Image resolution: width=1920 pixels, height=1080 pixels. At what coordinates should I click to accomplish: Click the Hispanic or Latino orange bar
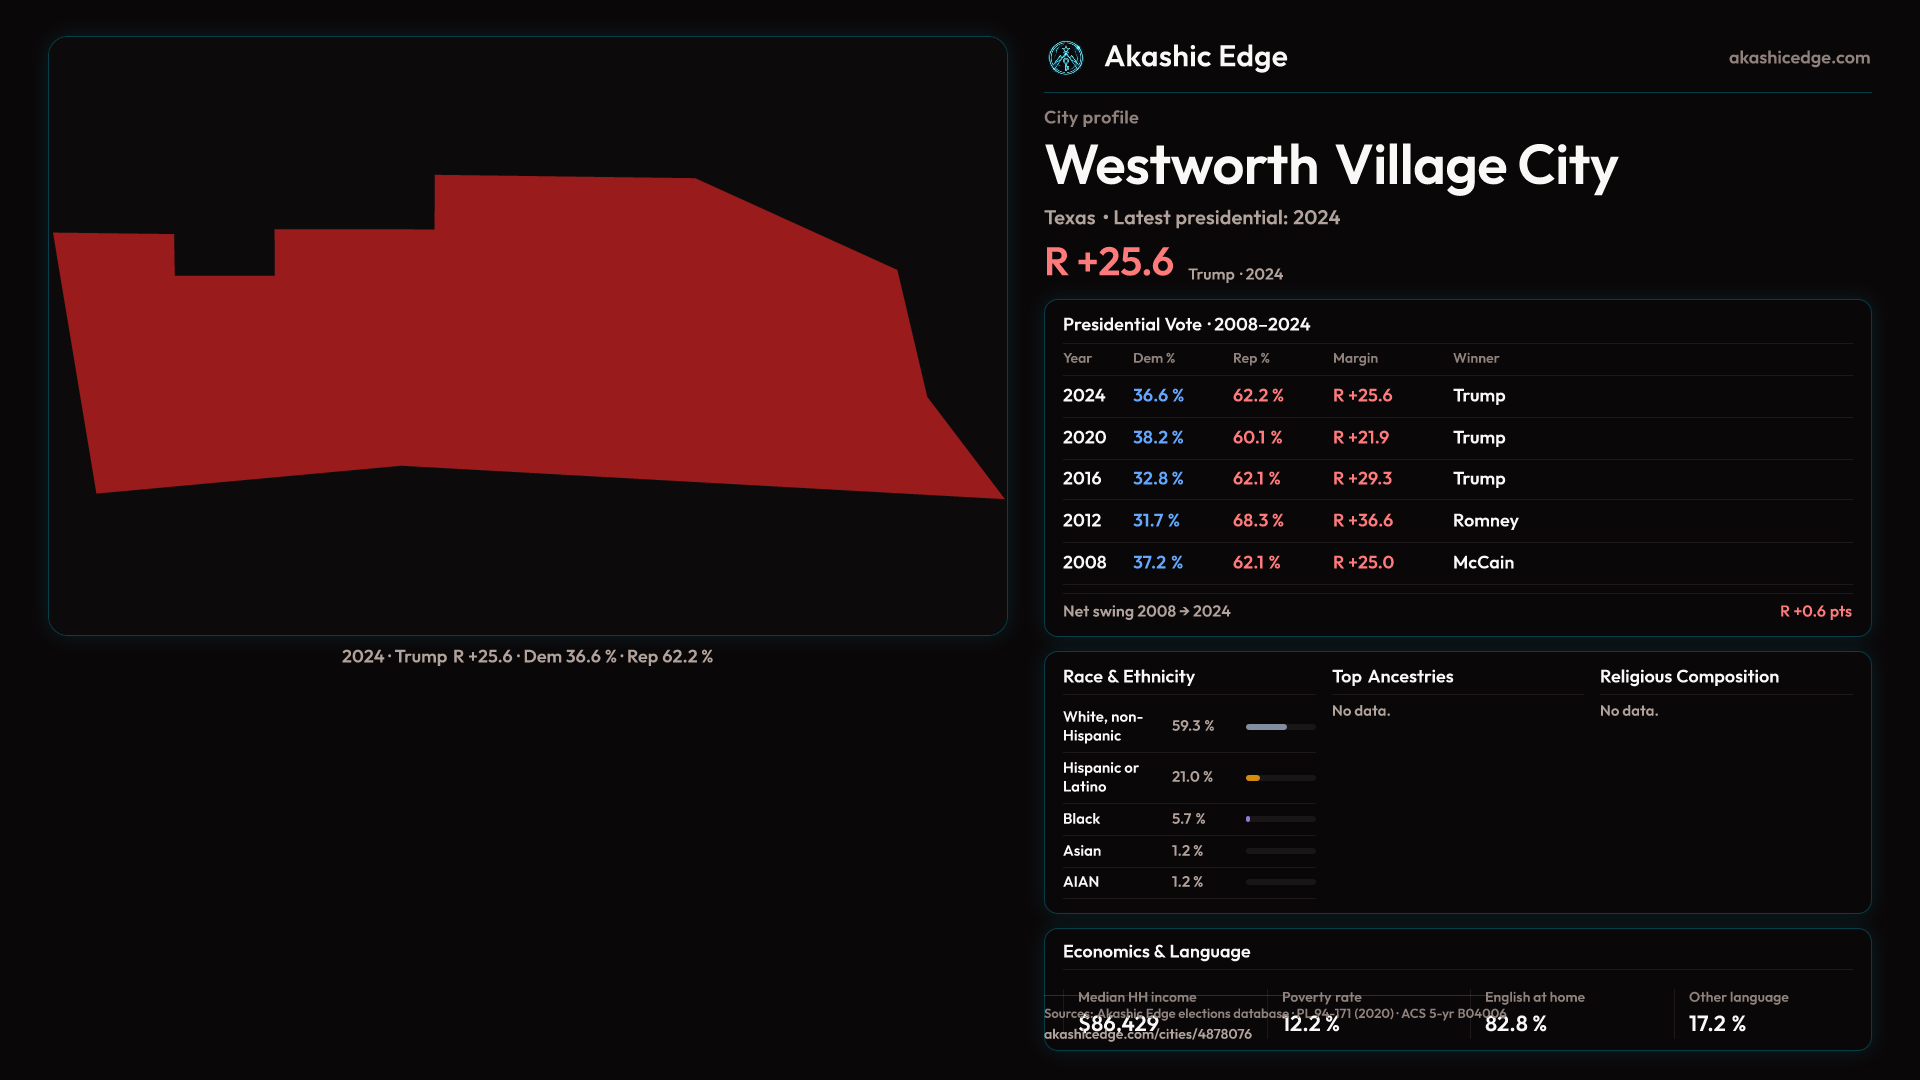[x=1253, y=778]
